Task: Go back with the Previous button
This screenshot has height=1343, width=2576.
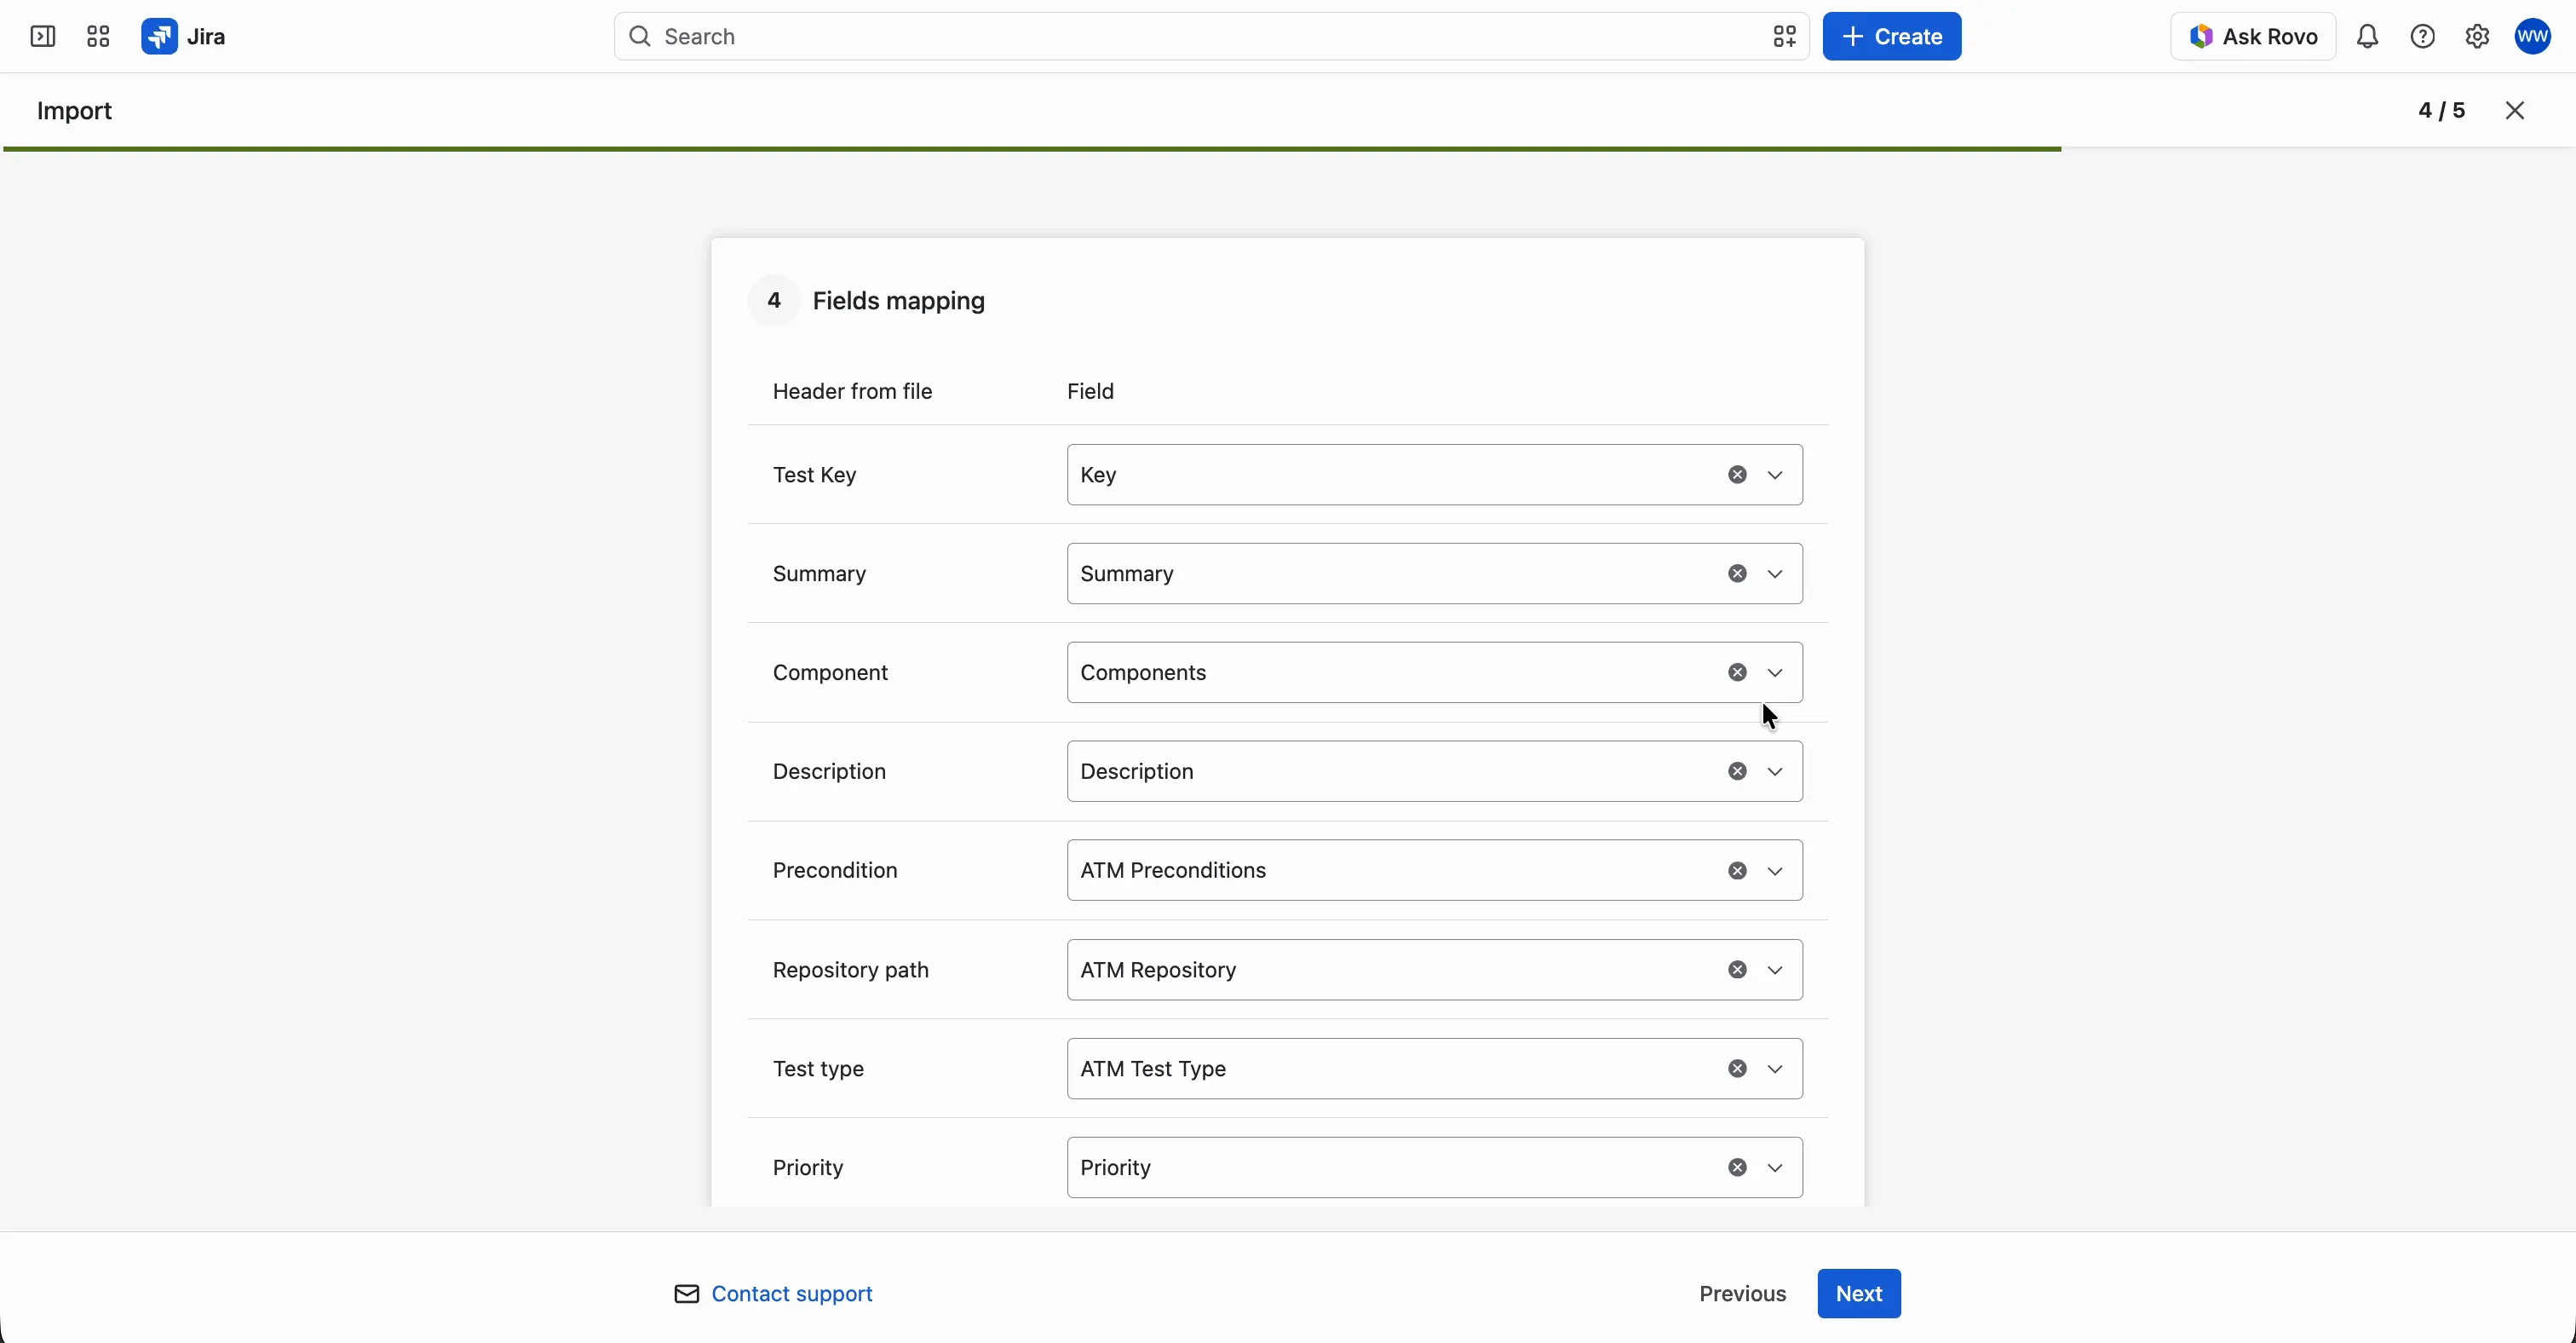Action: (1742, 1294)
